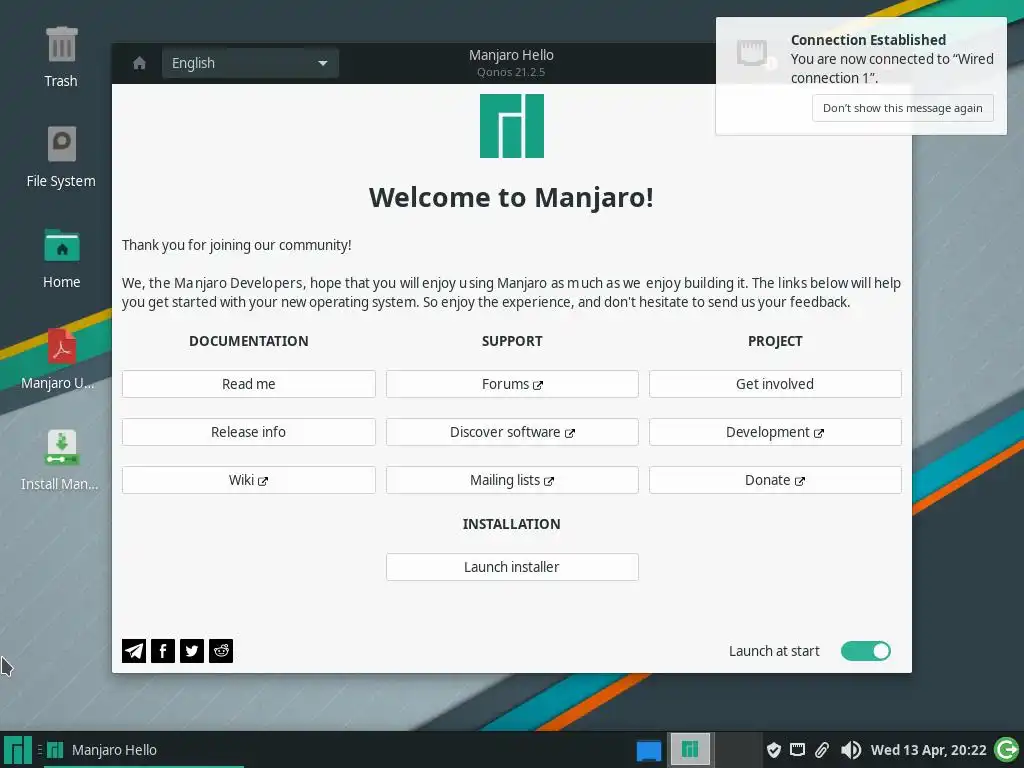The height and width of the screenshot is (768, 1024).
Task: Click the volume speaker tray icon
Action: [x=850, y=750]
